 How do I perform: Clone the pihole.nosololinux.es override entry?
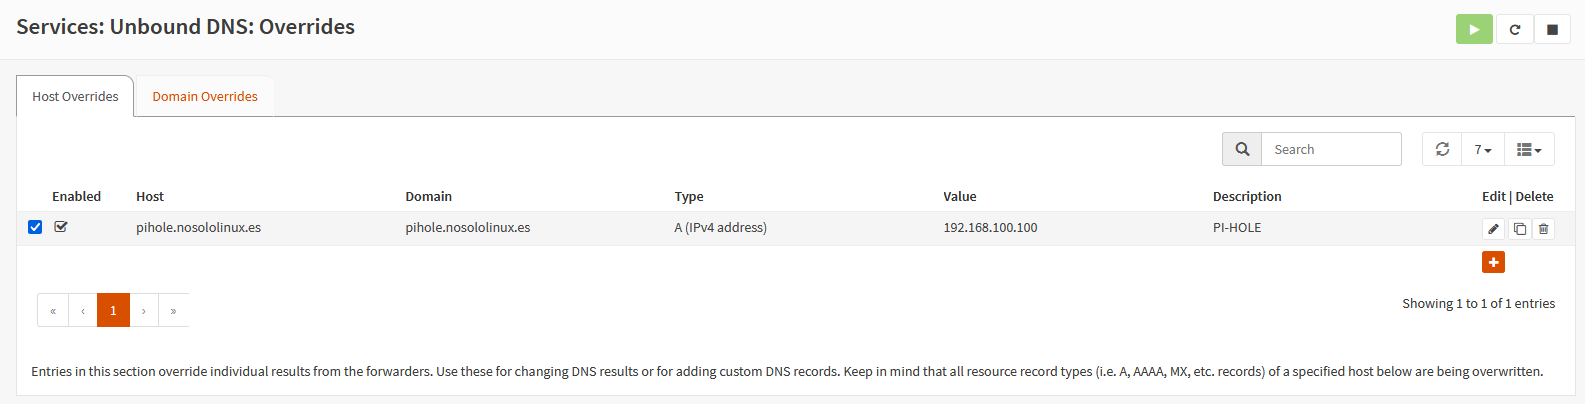tap(1519, 229)
